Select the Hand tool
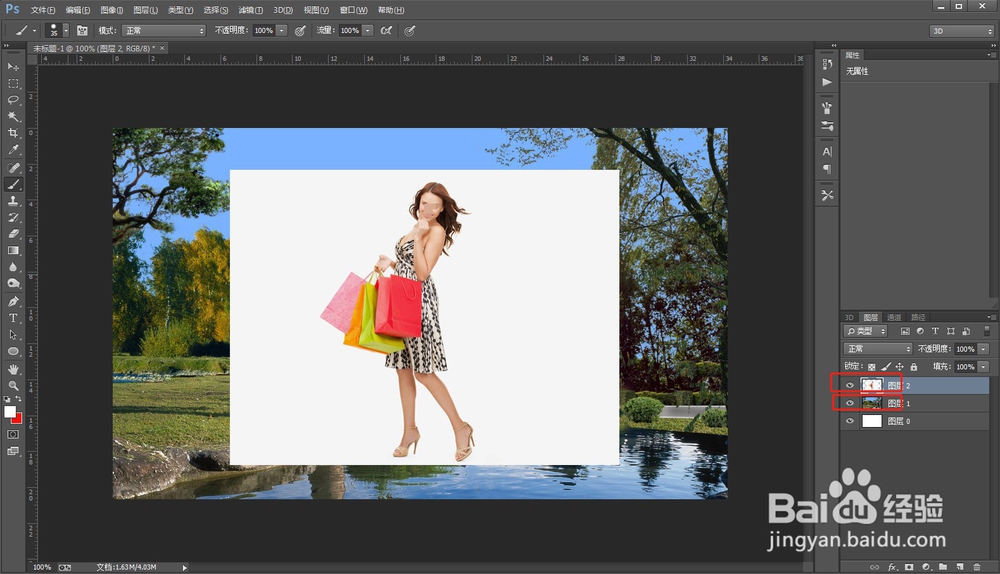This screenshot has width=1000, height=574. (13, 369)
